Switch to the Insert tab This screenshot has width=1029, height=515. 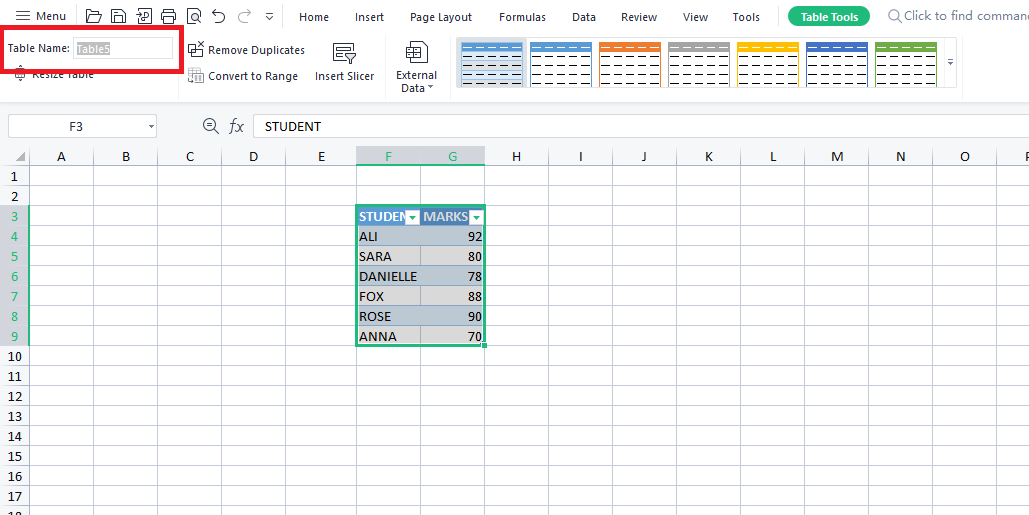pos(369,17)
